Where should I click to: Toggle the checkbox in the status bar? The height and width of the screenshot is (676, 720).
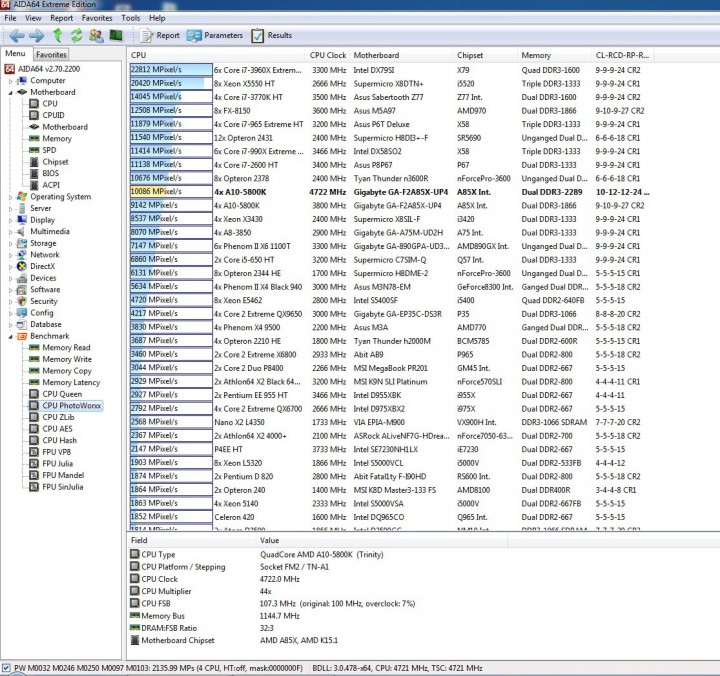[6, 668]
